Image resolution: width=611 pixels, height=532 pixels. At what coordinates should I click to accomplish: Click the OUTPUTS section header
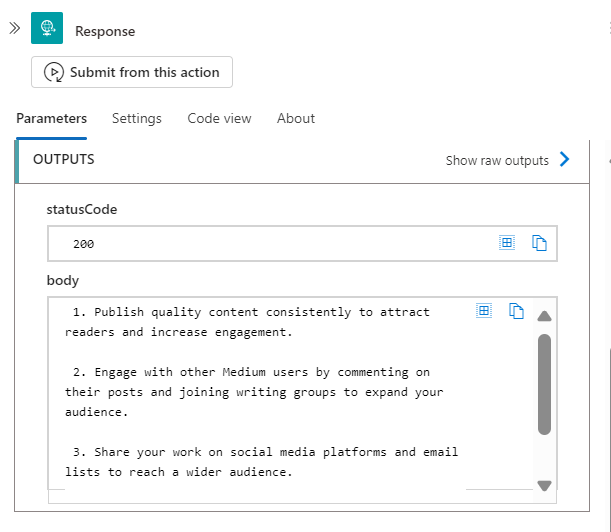tap(302, 160)
